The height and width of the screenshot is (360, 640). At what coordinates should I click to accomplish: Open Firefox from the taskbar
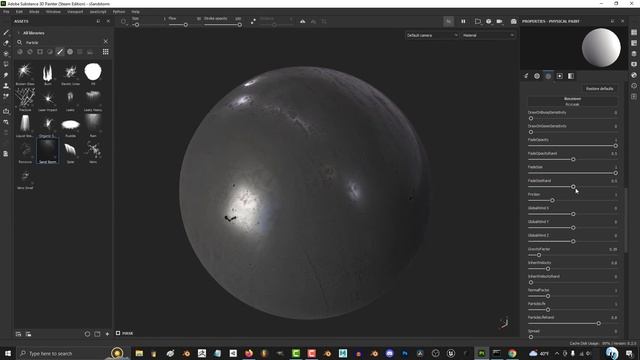coord(249,353)
